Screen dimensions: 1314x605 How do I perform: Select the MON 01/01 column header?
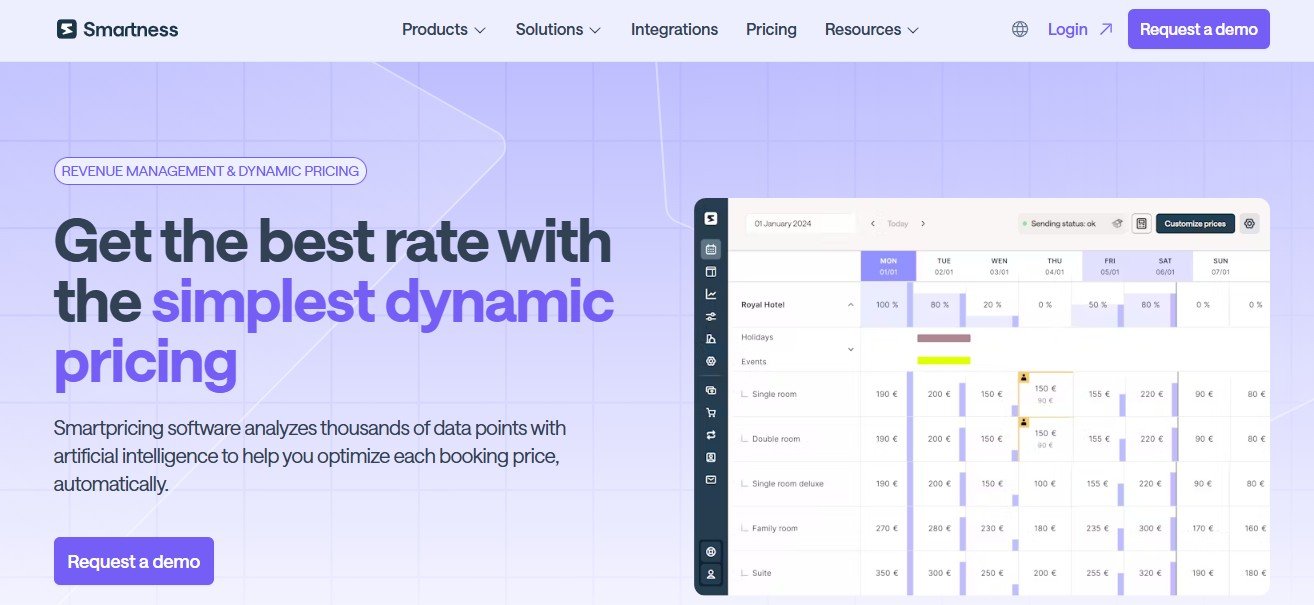click(888, 266)
